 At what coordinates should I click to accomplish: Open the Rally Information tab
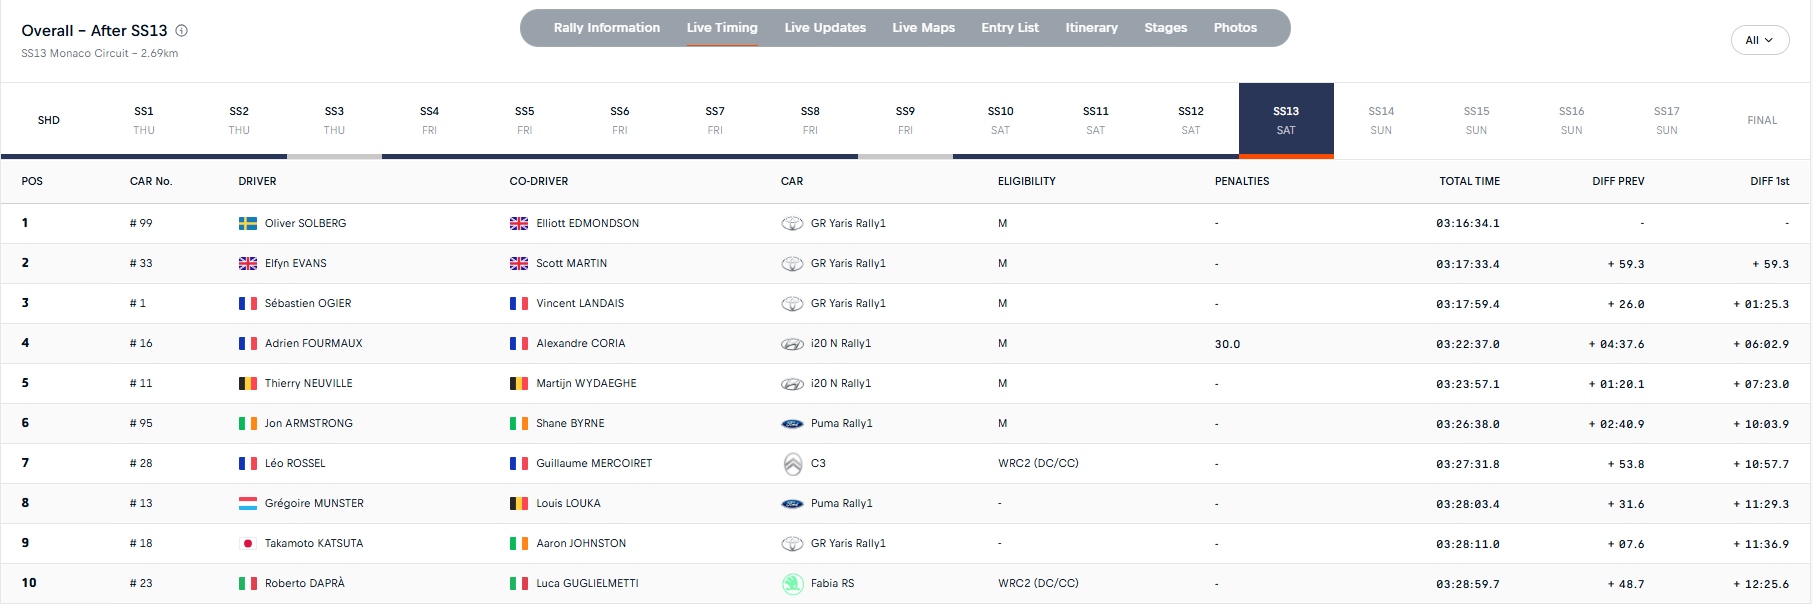pyautogui.click(x=606, y=28)
